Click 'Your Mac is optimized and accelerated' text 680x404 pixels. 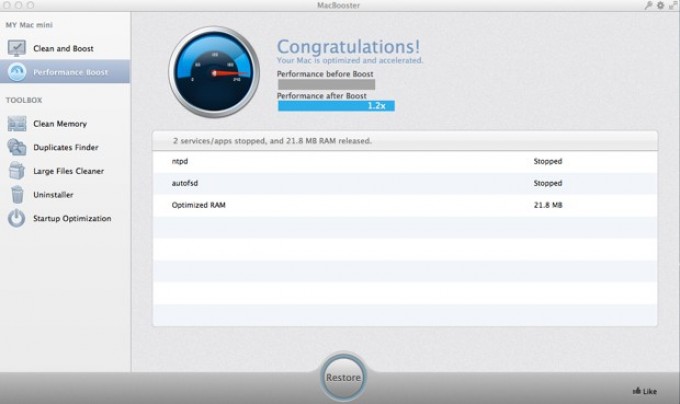[350, 60]
